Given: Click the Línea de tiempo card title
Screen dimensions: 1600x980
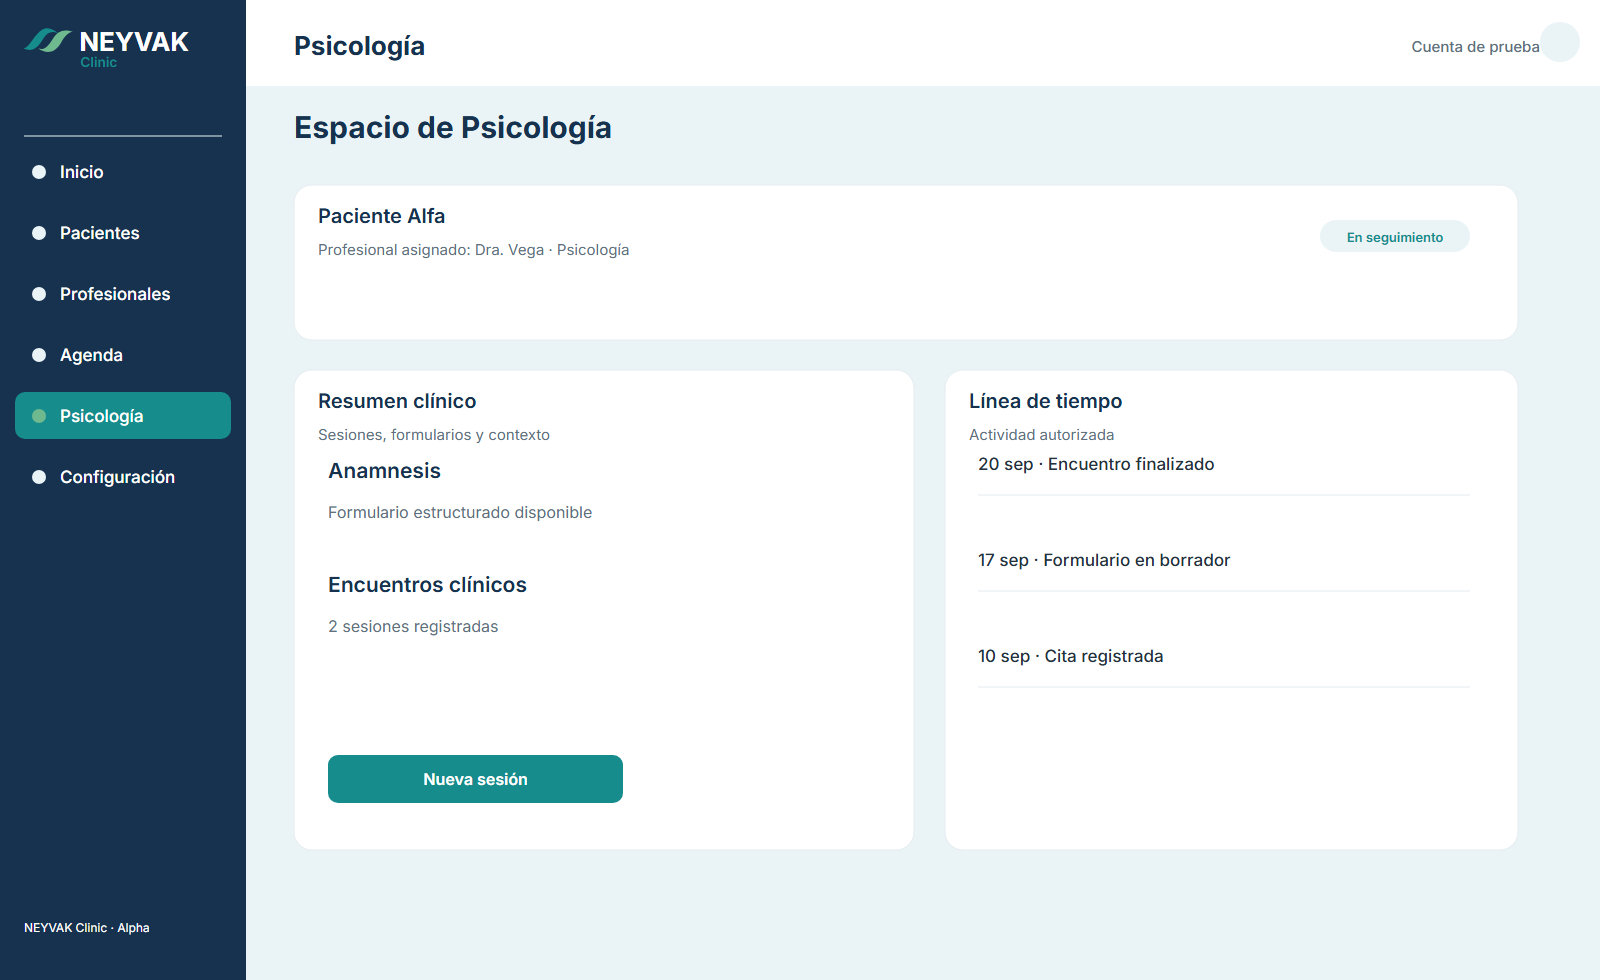Looking at the screenshot, I should point(1046,401).
